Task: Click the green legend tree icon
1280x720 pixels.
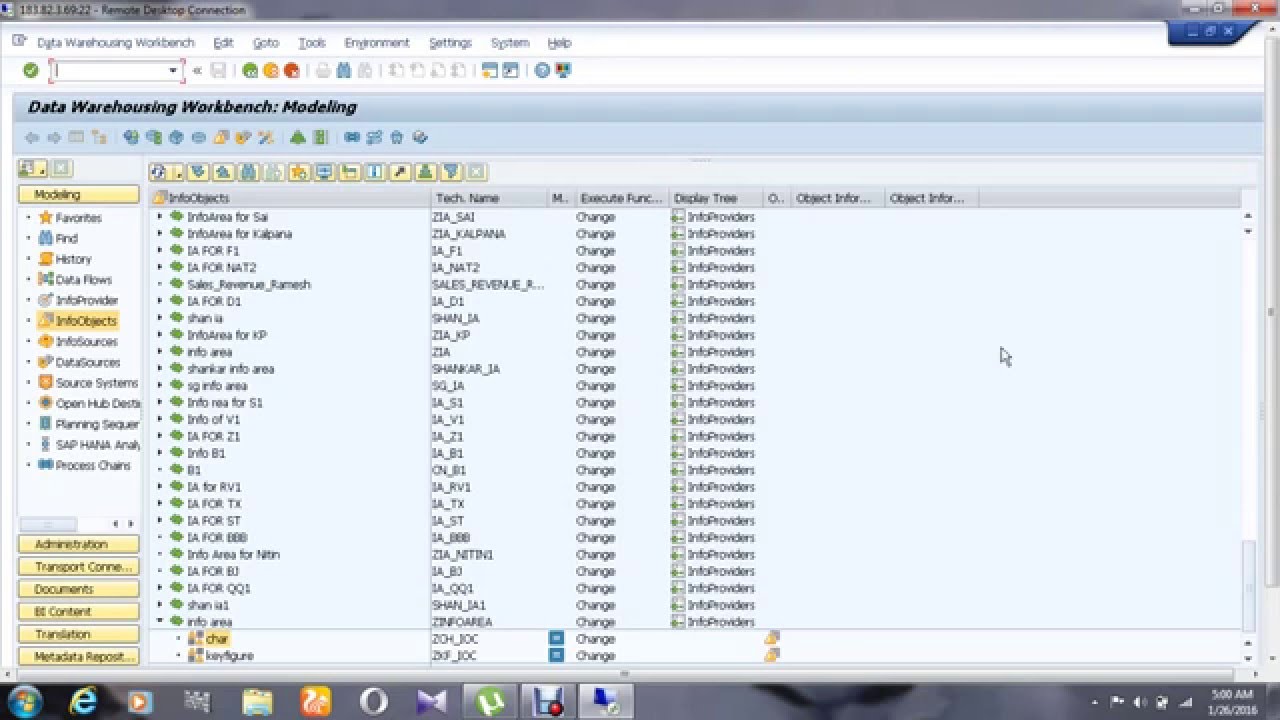Action: tap(426, 172)
